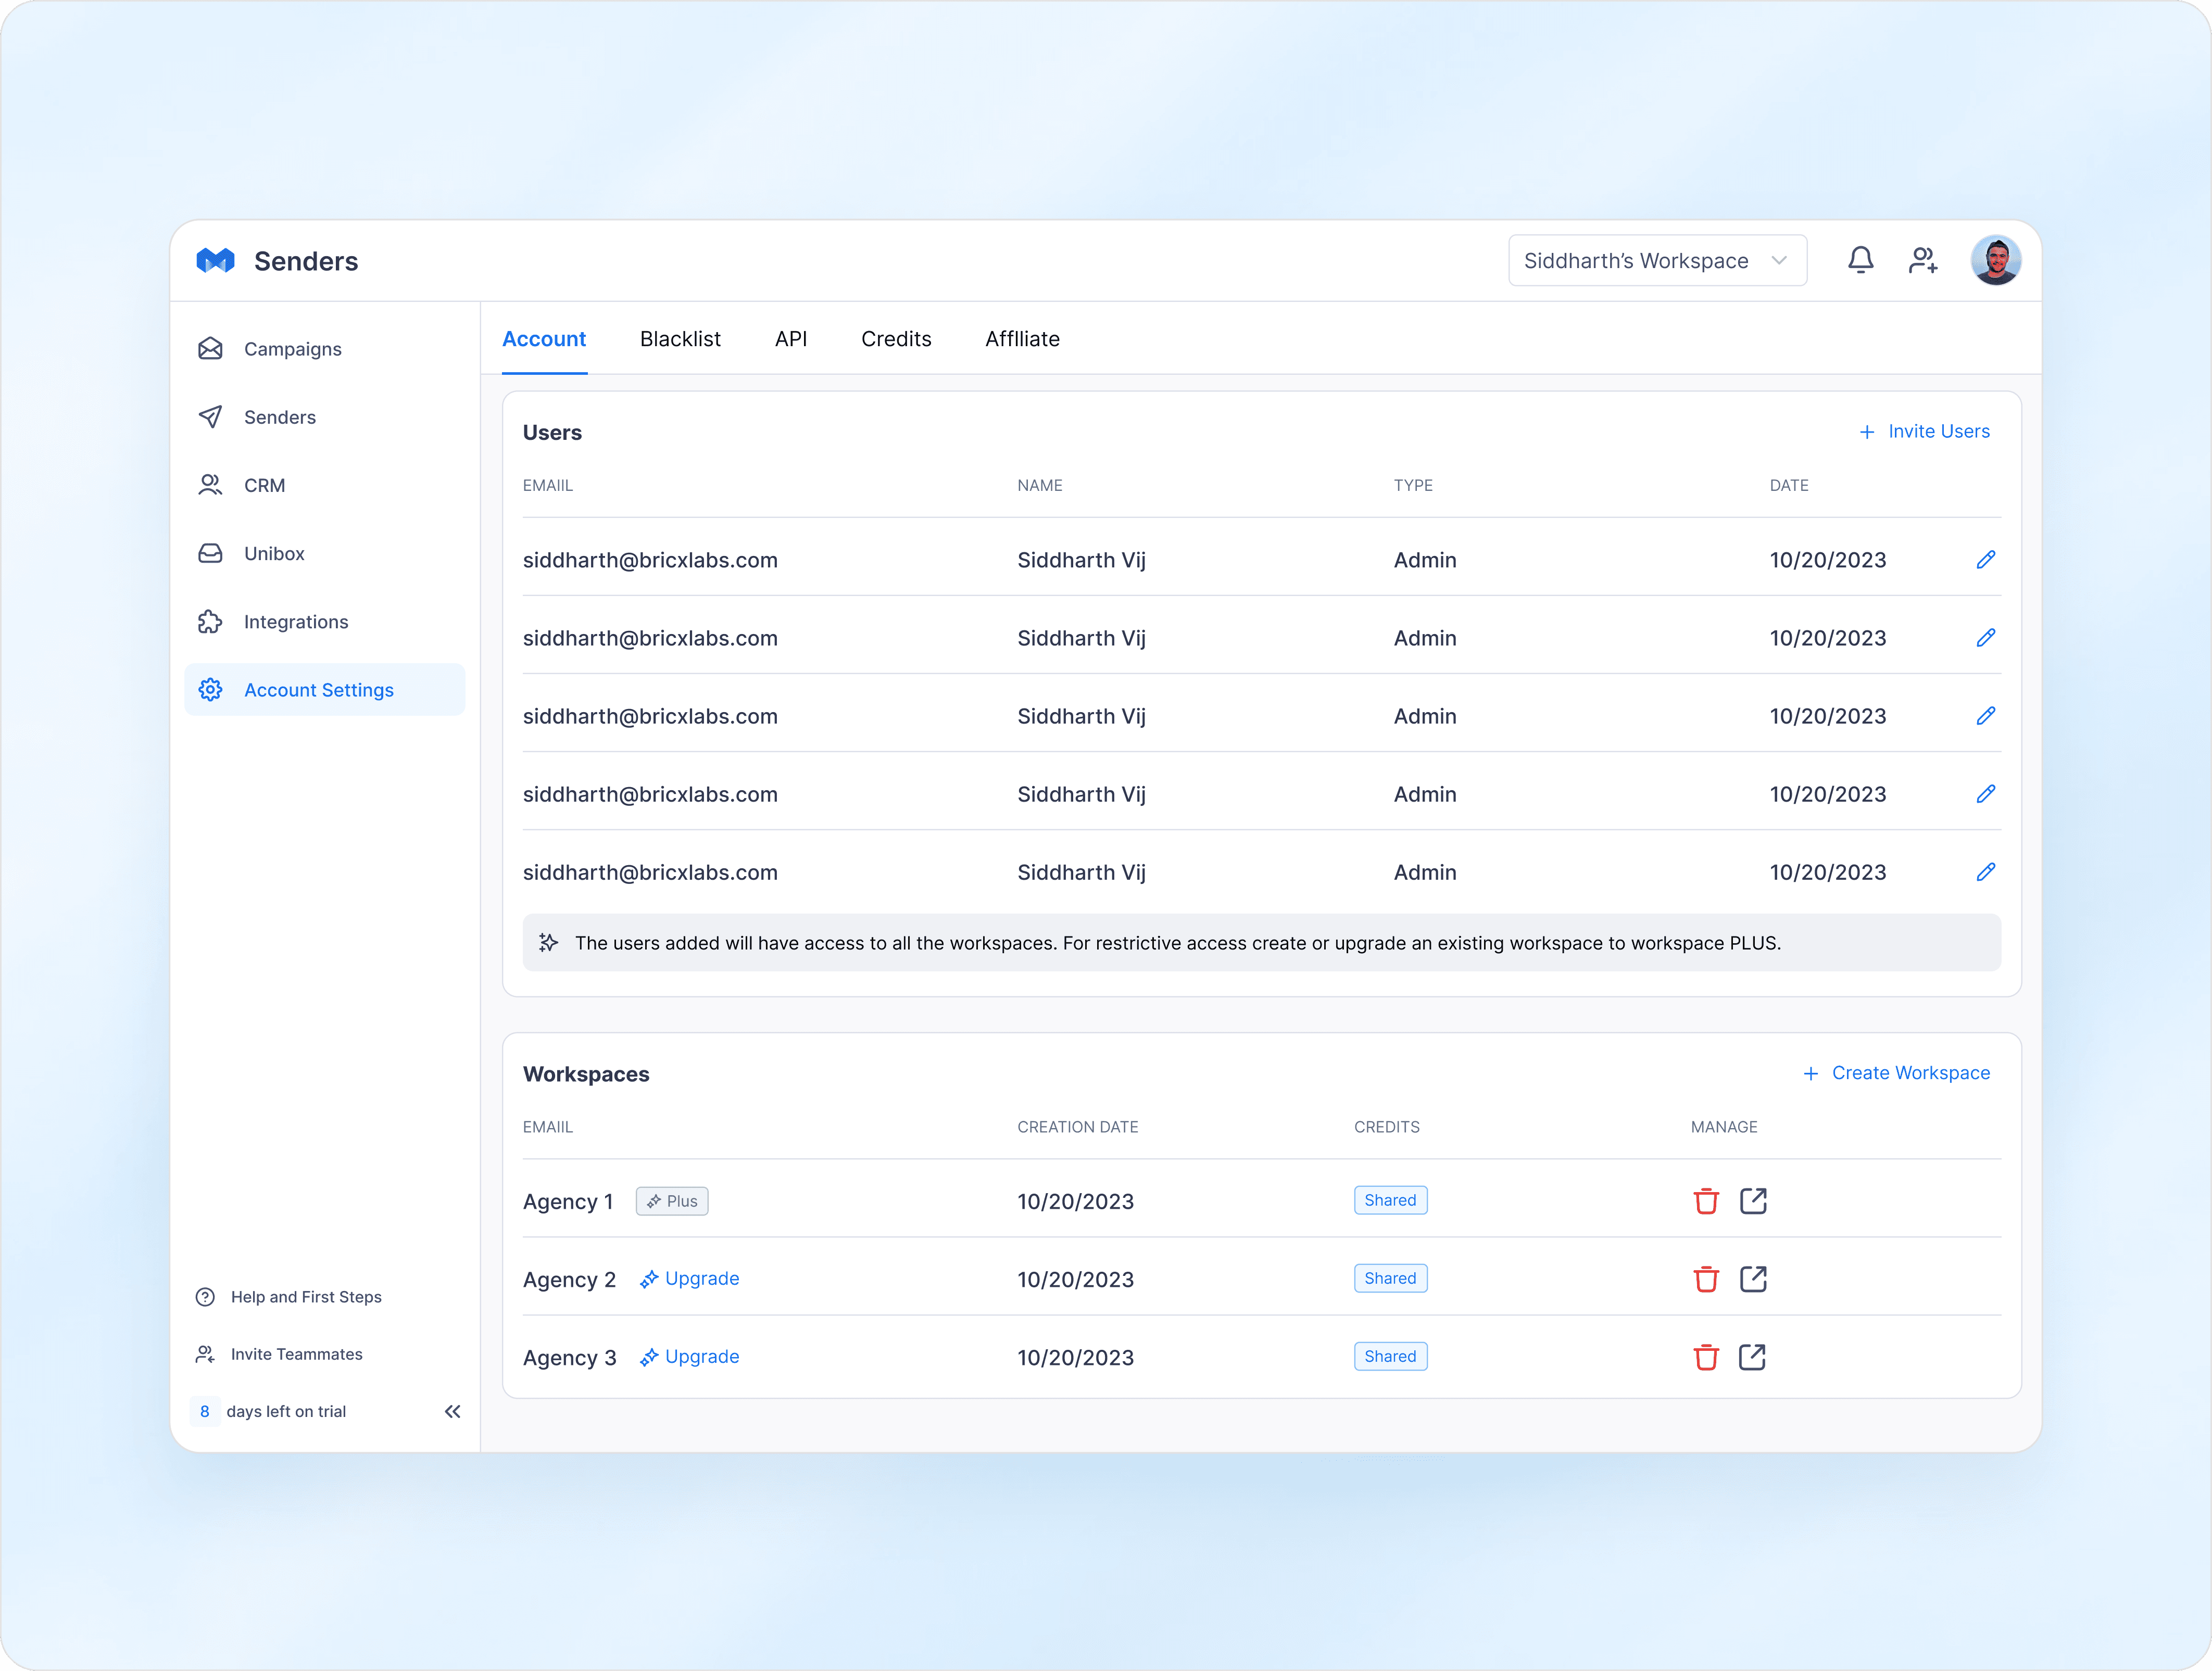Click the notifications bell icon
This screenshot has width=2212, height=1671.
pyautogui.click(x=1859, y=261)
